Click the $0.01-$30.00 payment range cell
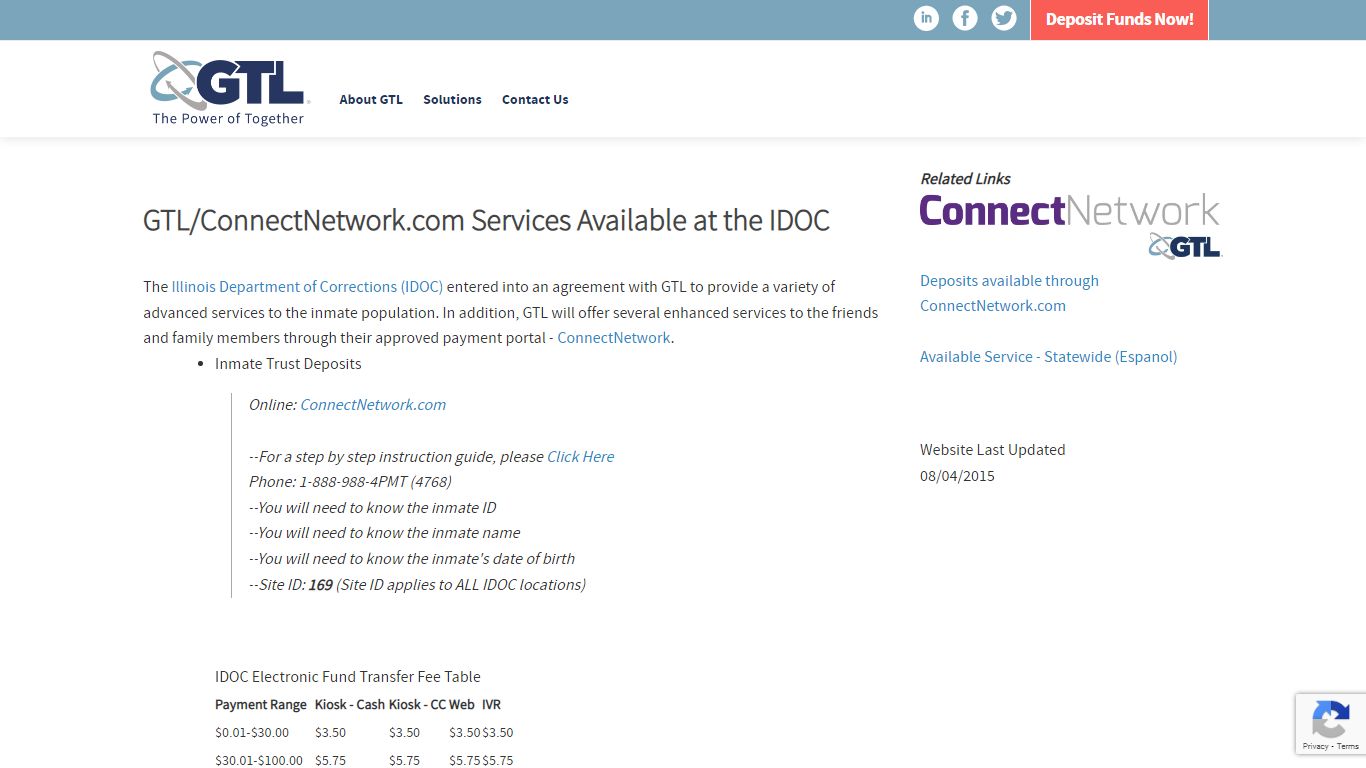Image resolution: width=1366 pixels, height=768 pixels. pyautogui.click(x=252, y=732)
